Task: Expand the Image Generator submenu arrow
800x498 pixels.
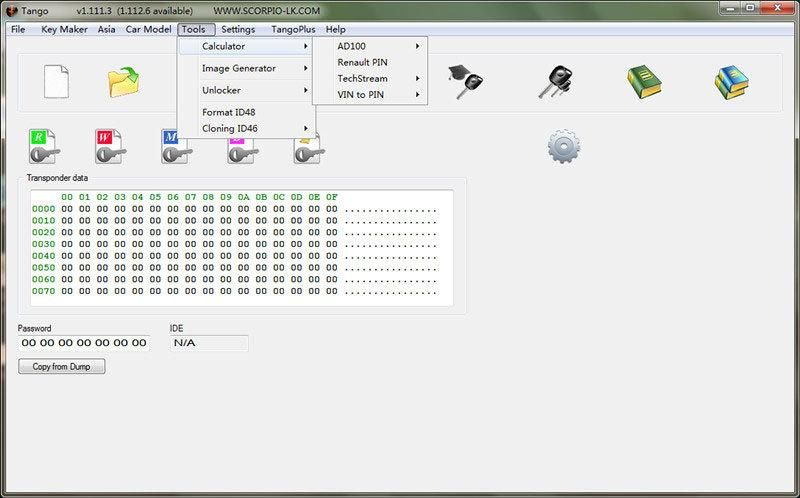Action: (x=305, y=68)
